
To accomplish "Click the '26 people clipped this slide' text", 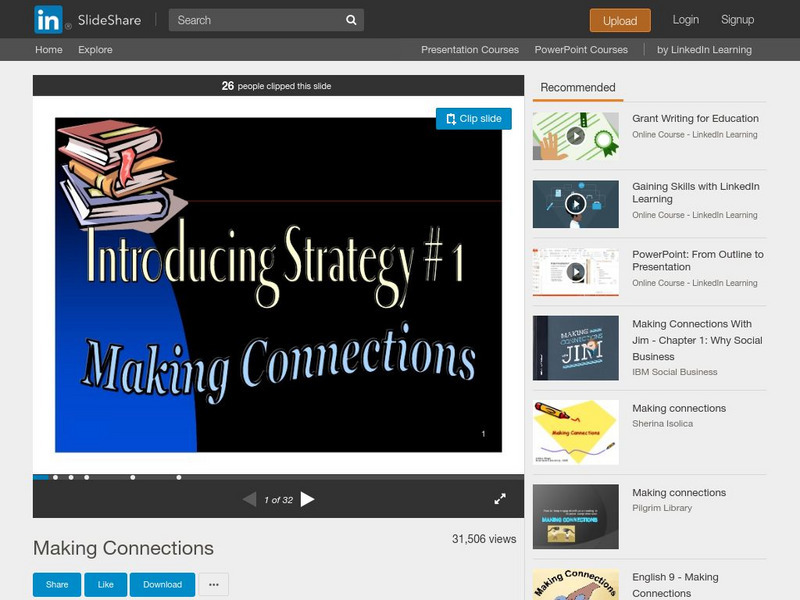I will [277, 86].
